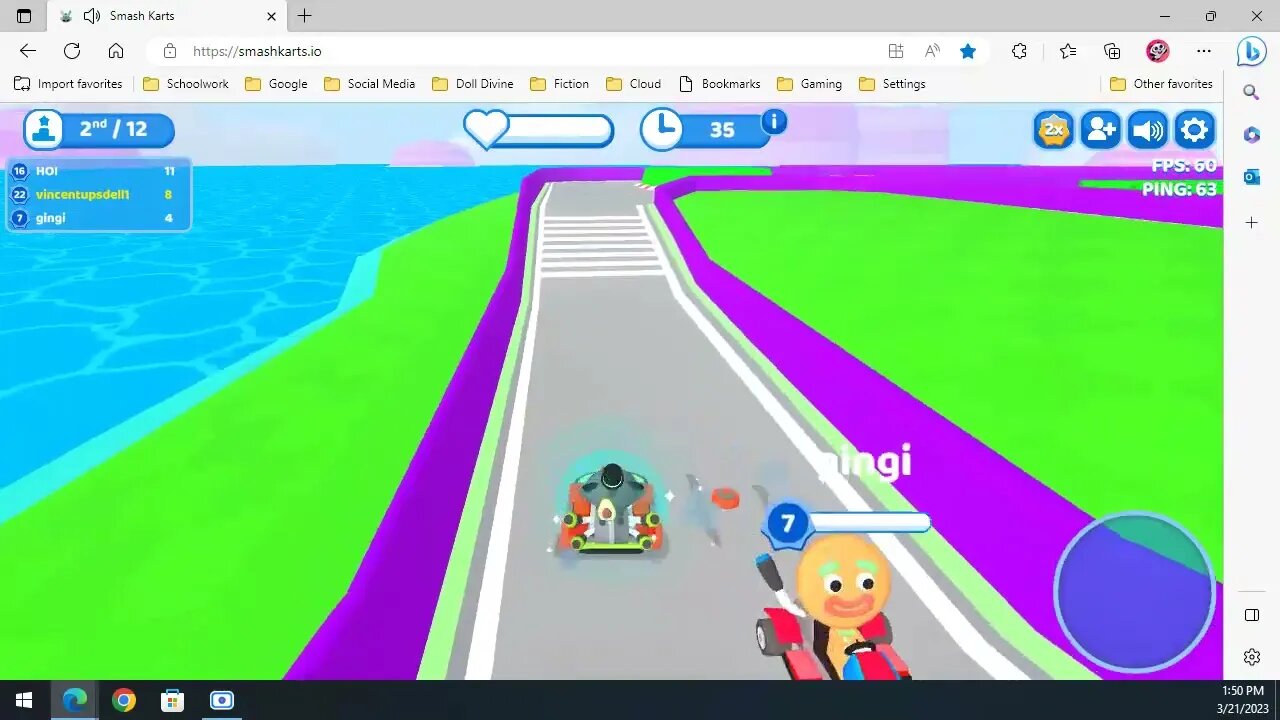Click the 2x bonus hexagon icon
1280x720 pixels.
1053,129
